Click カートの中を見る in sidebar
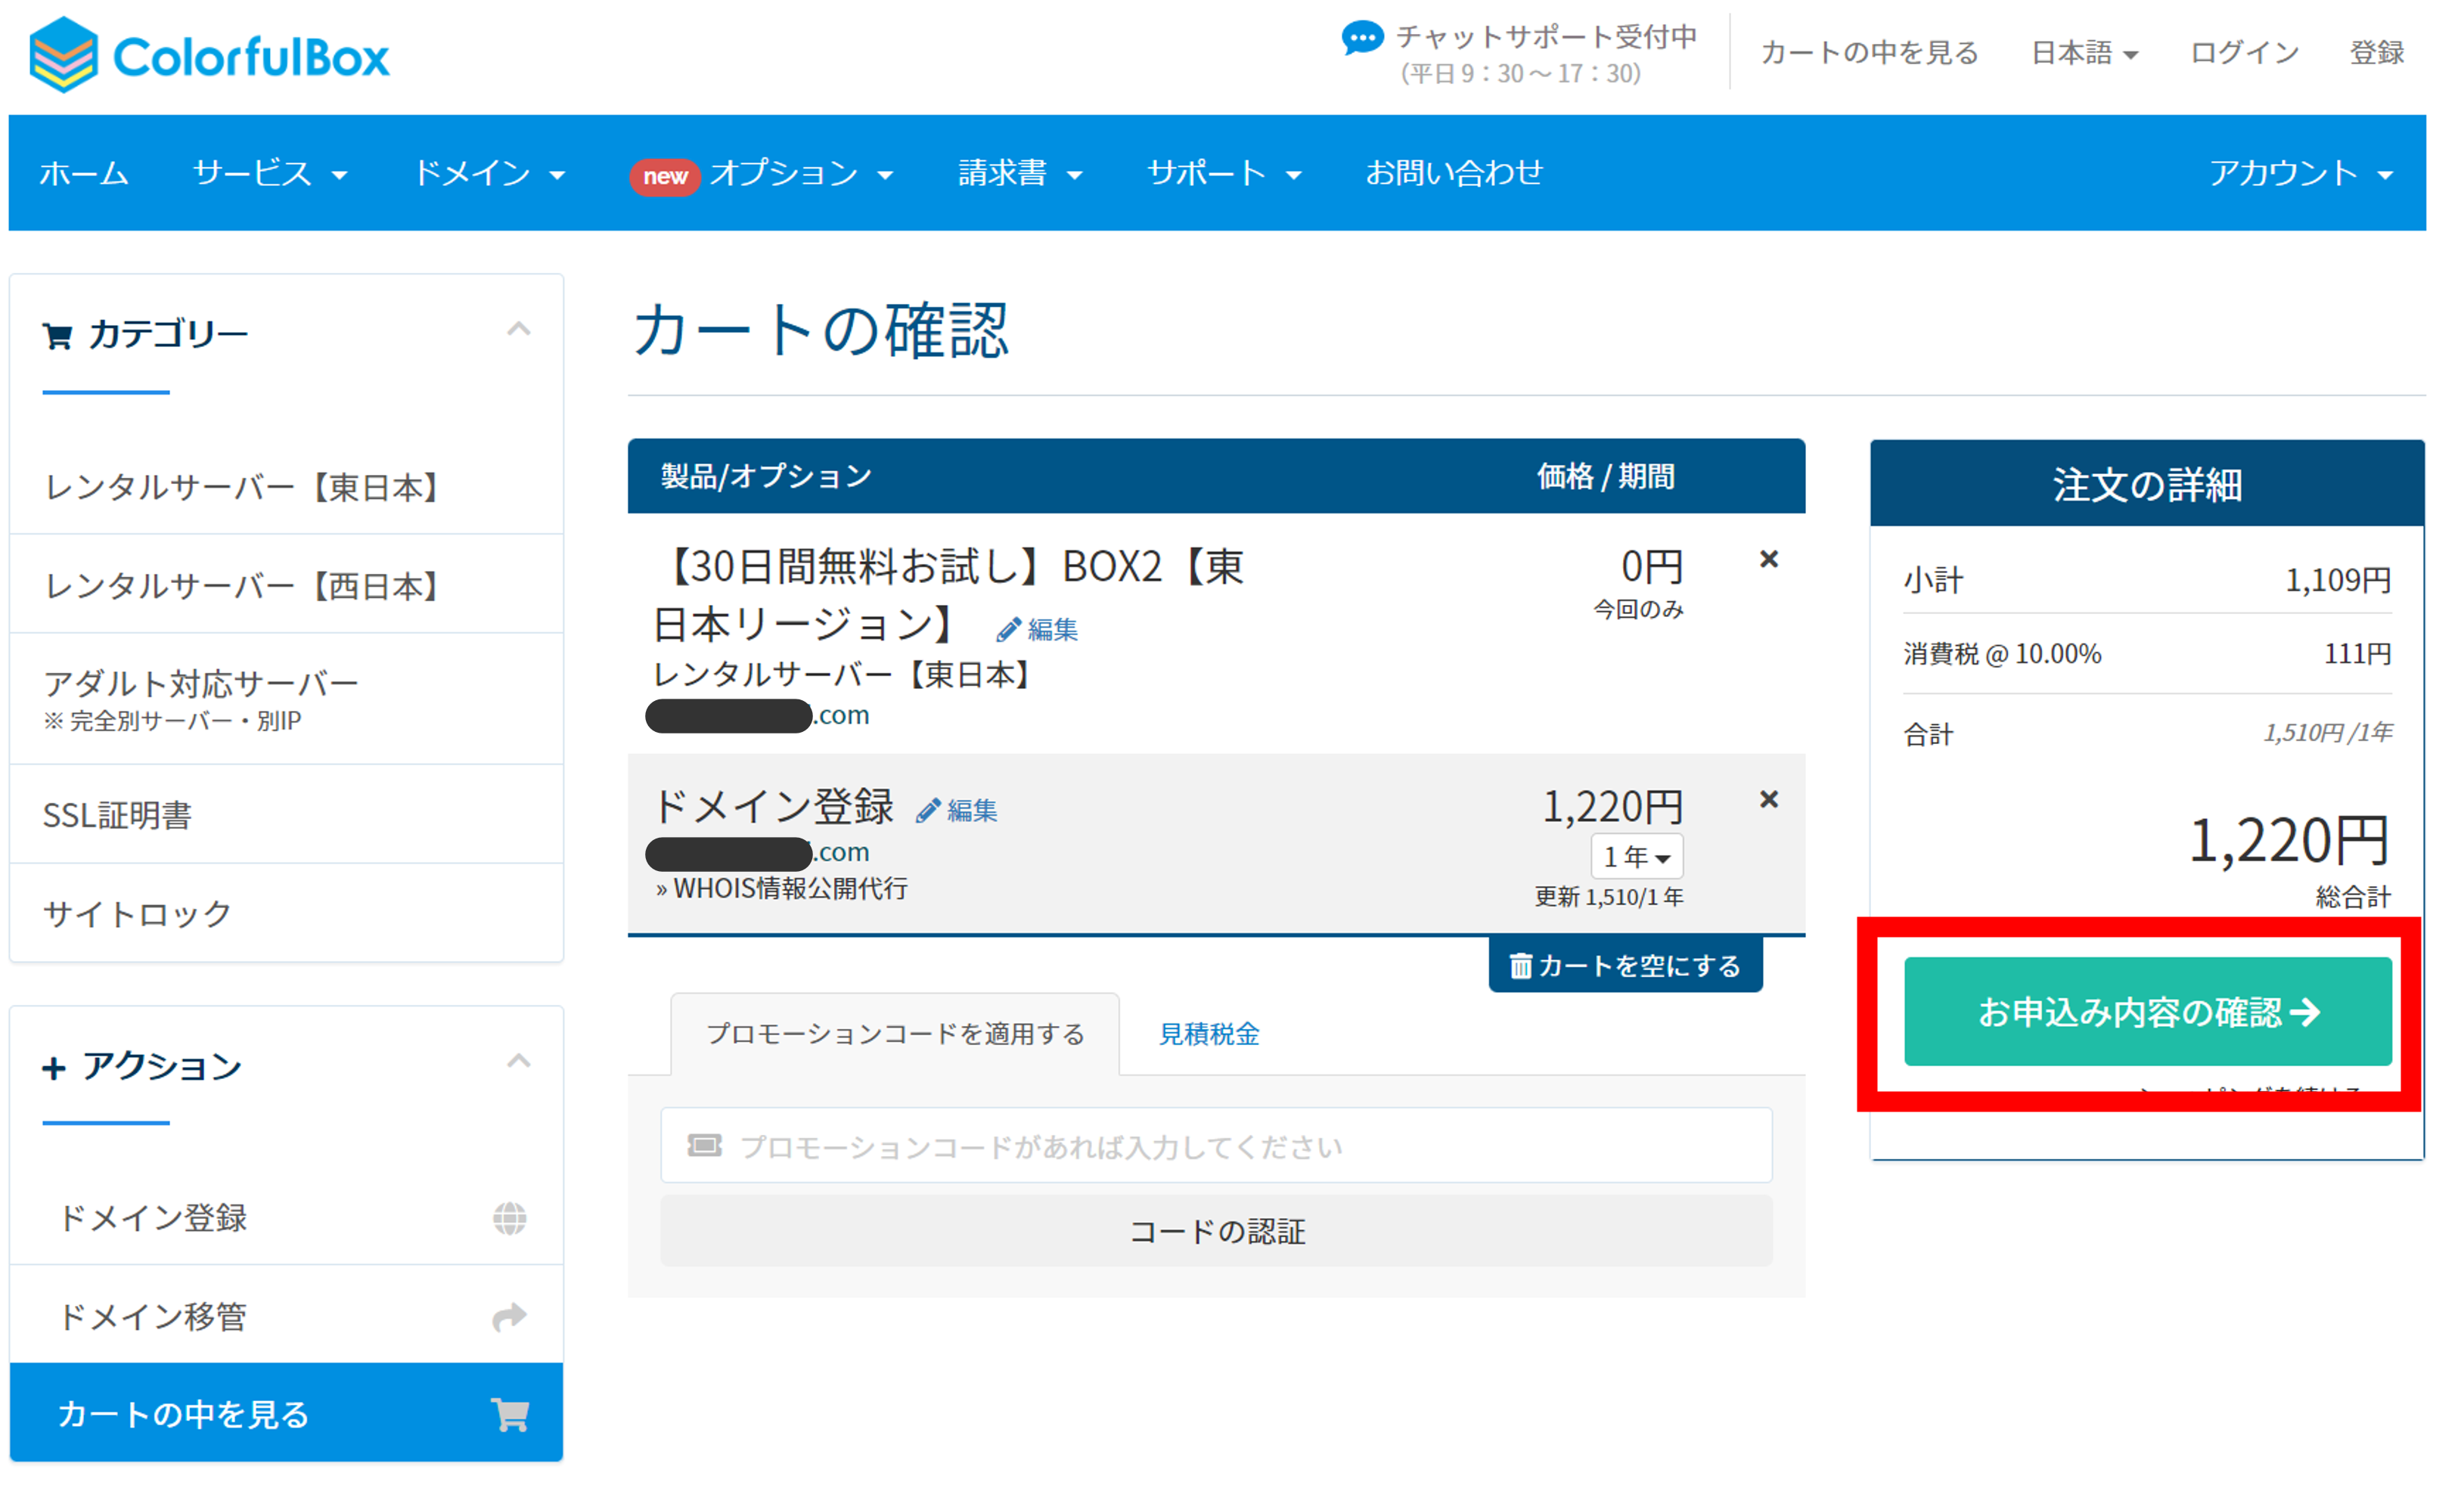This screenshot has height=1510, width=2464. tap(286, 1413)
